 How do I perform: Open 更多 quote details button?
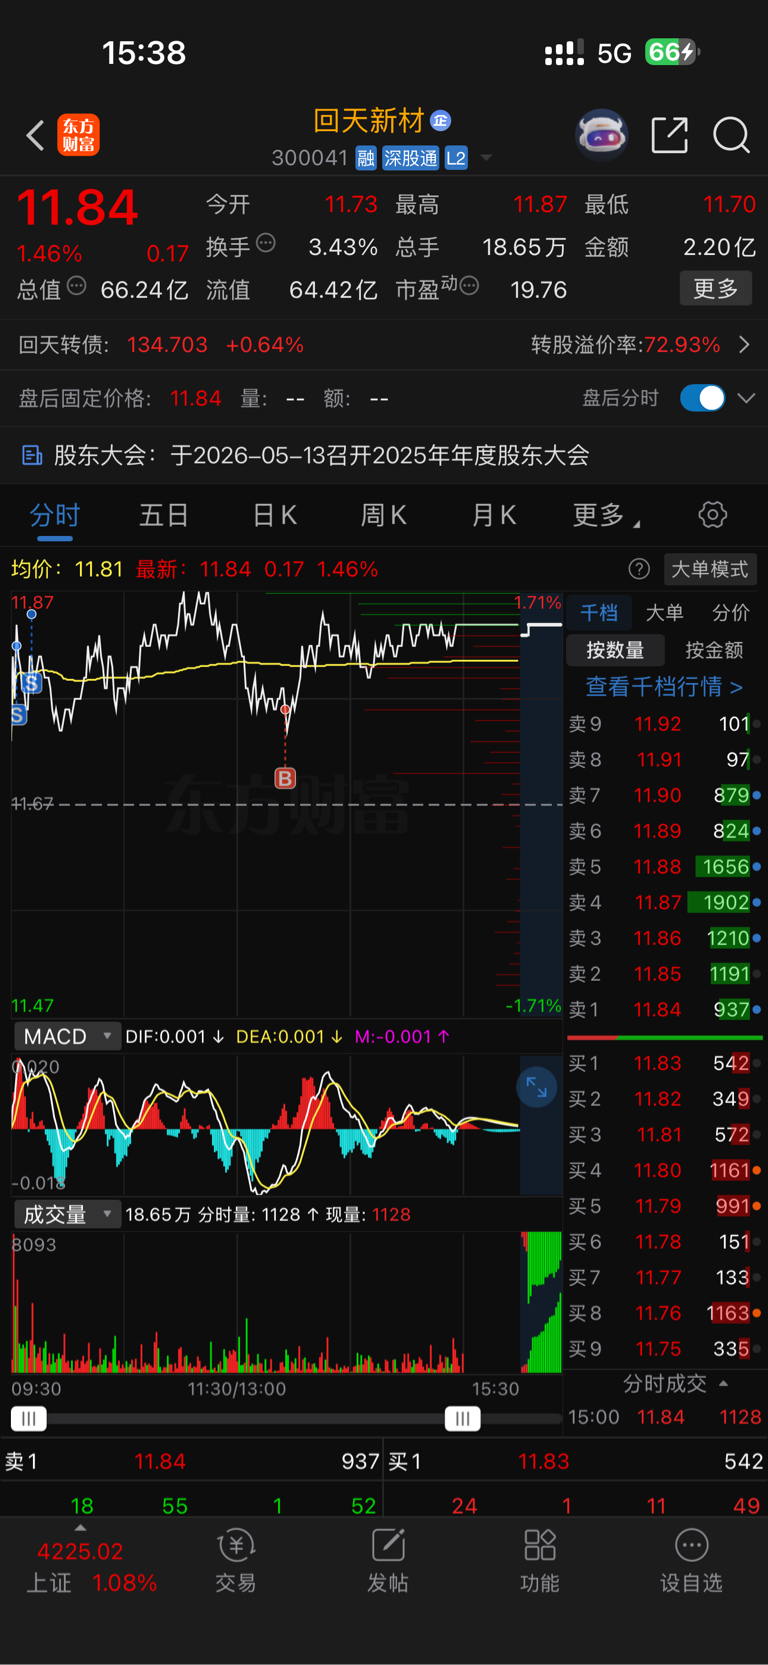(x=716, y=289)
